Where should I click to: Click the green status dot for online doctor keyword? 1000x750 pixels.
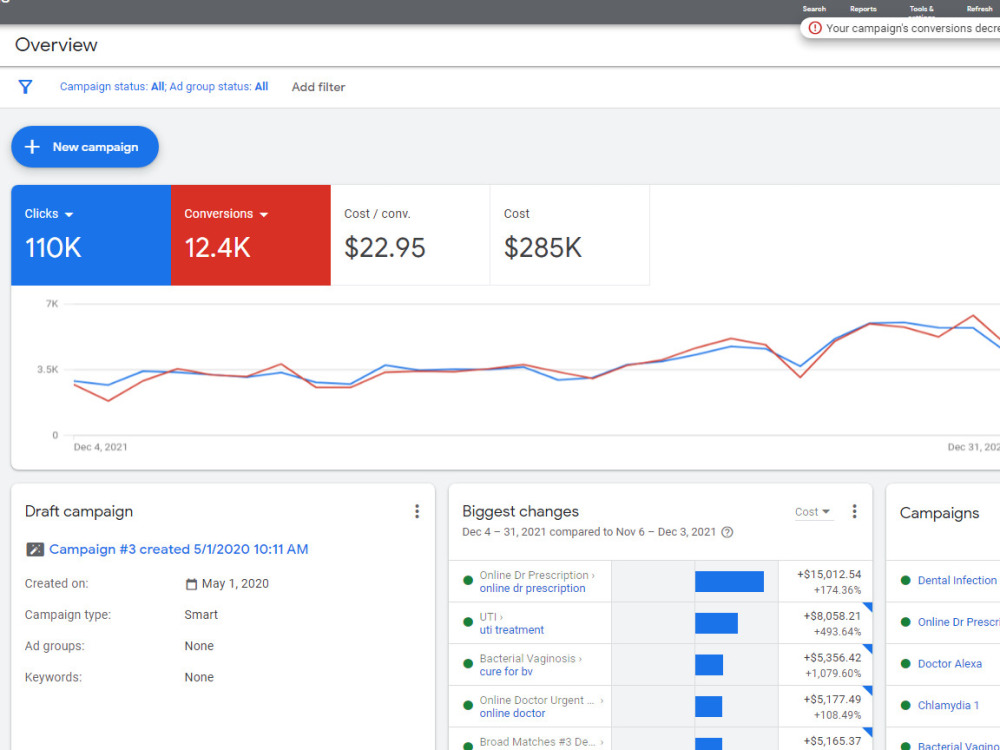tap(467, 707)
